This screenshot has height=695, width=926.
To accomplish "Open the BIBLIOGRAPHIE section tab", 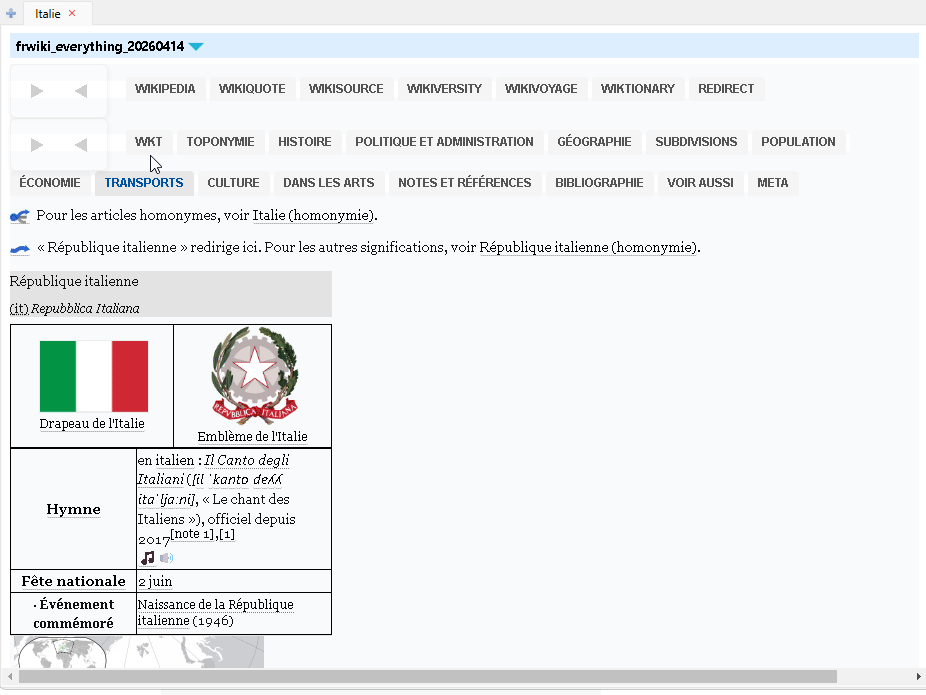I will [599, 183].
